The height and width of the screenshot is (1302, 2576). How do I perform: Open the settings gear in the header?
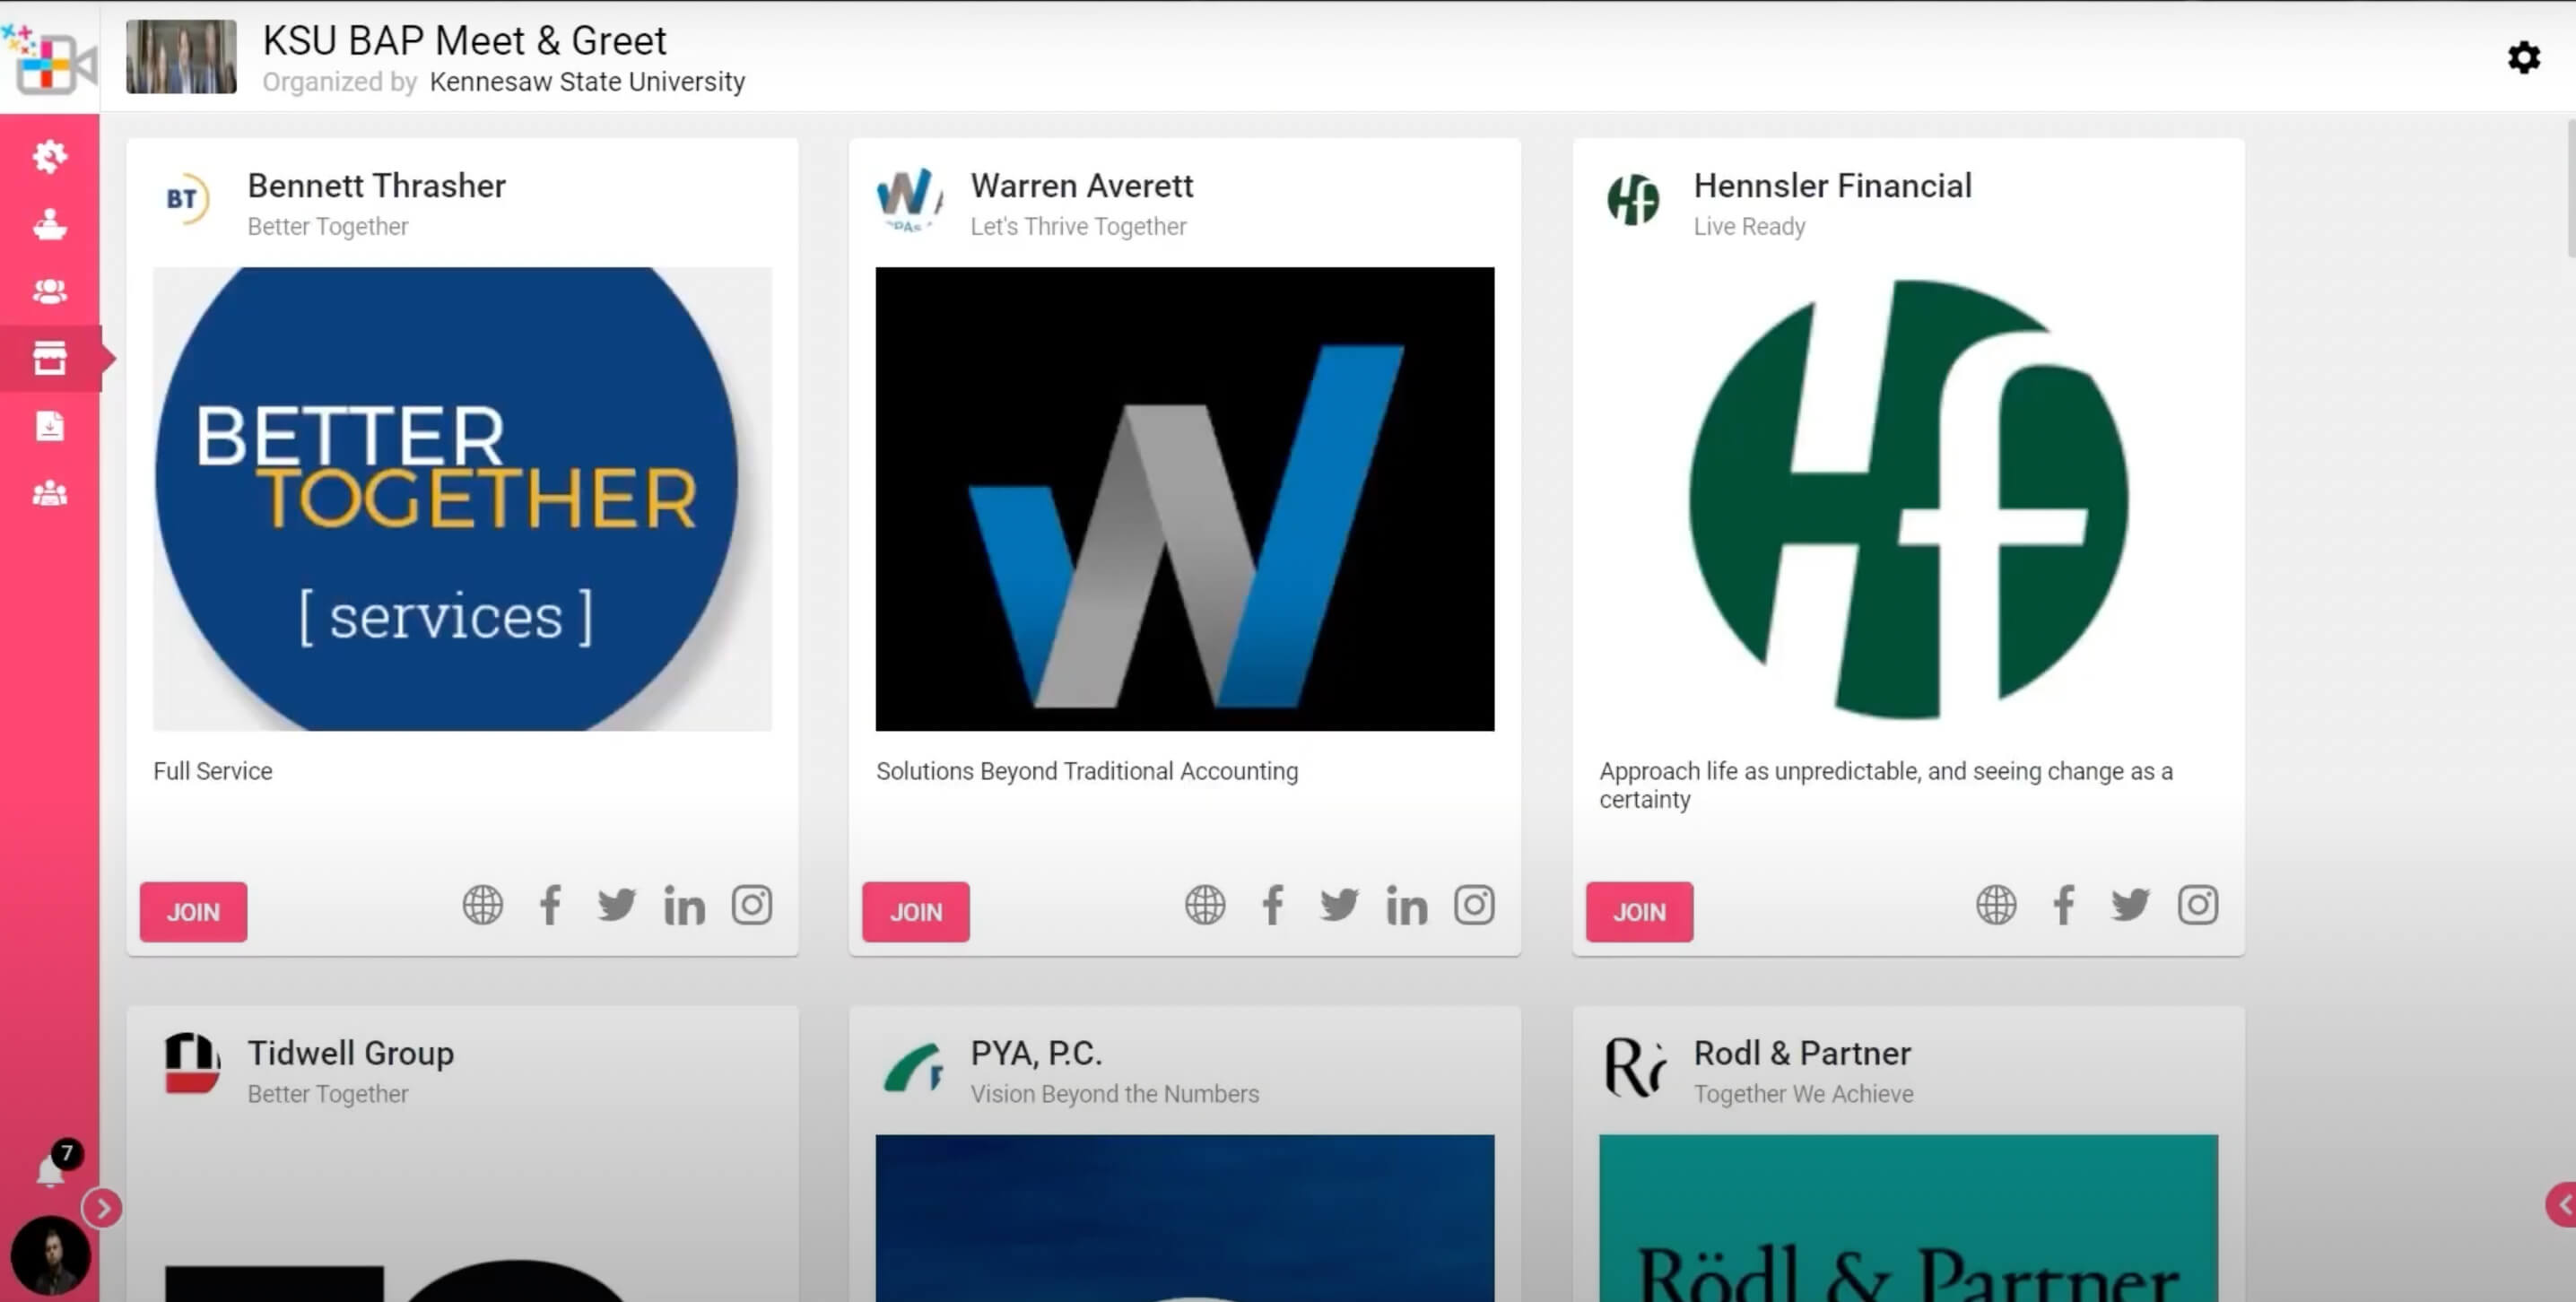tap(2523, 57)
